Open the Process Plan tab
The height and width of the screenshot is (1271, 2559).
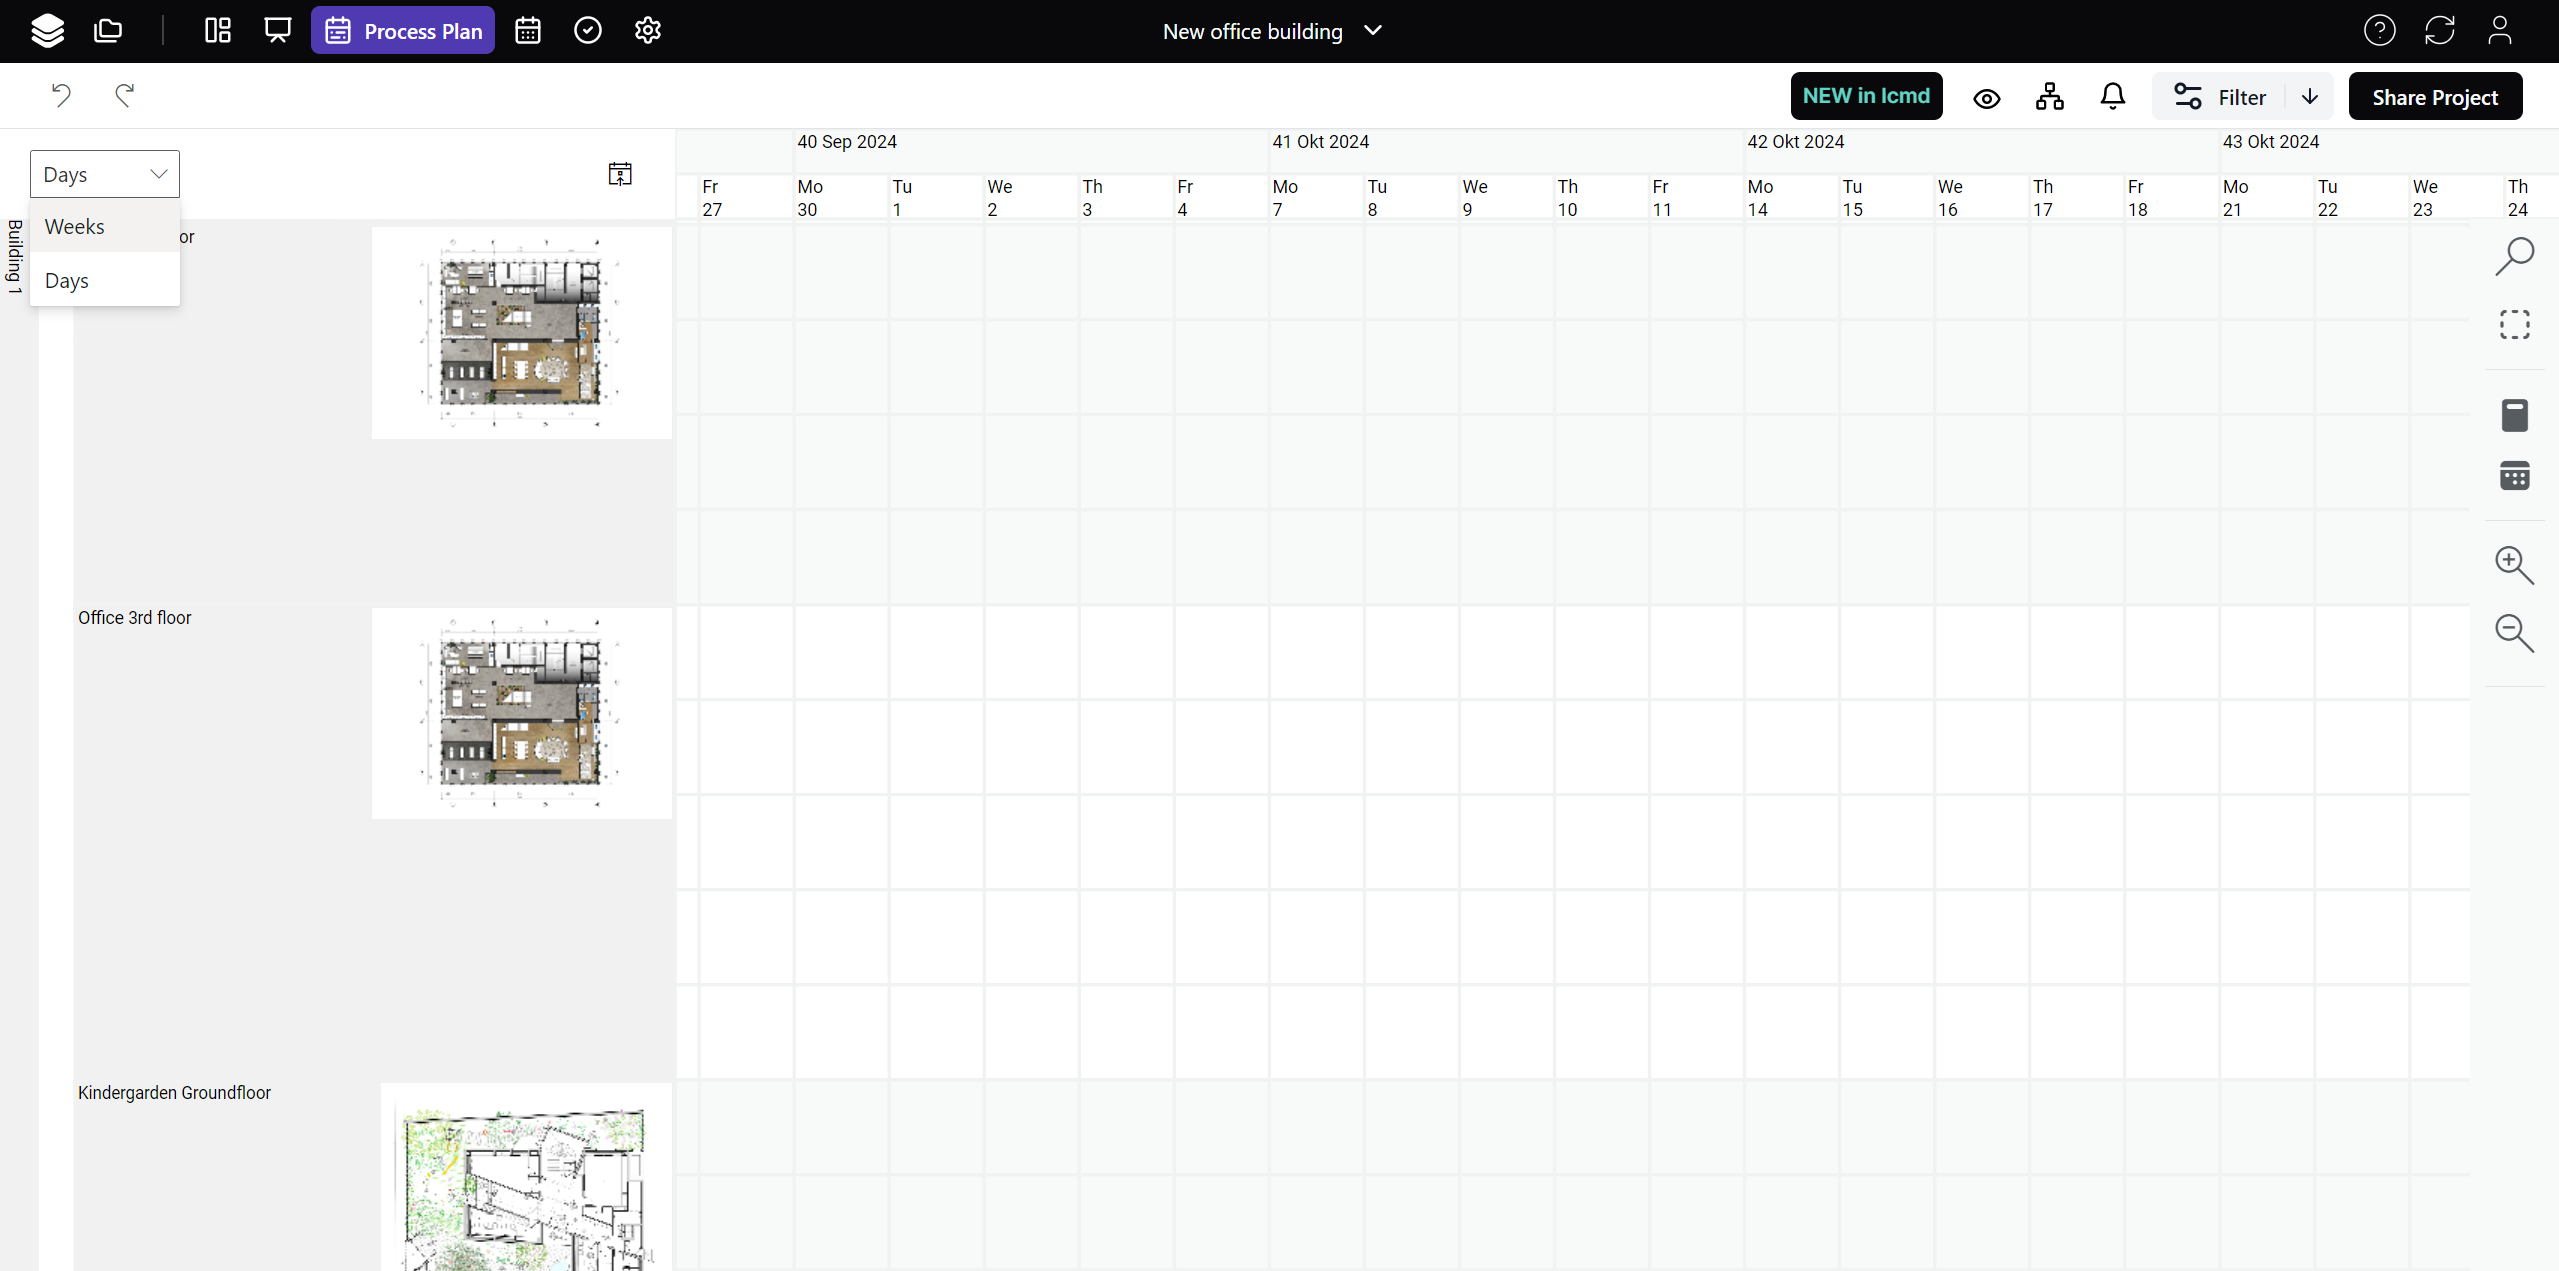click(403, 31)
